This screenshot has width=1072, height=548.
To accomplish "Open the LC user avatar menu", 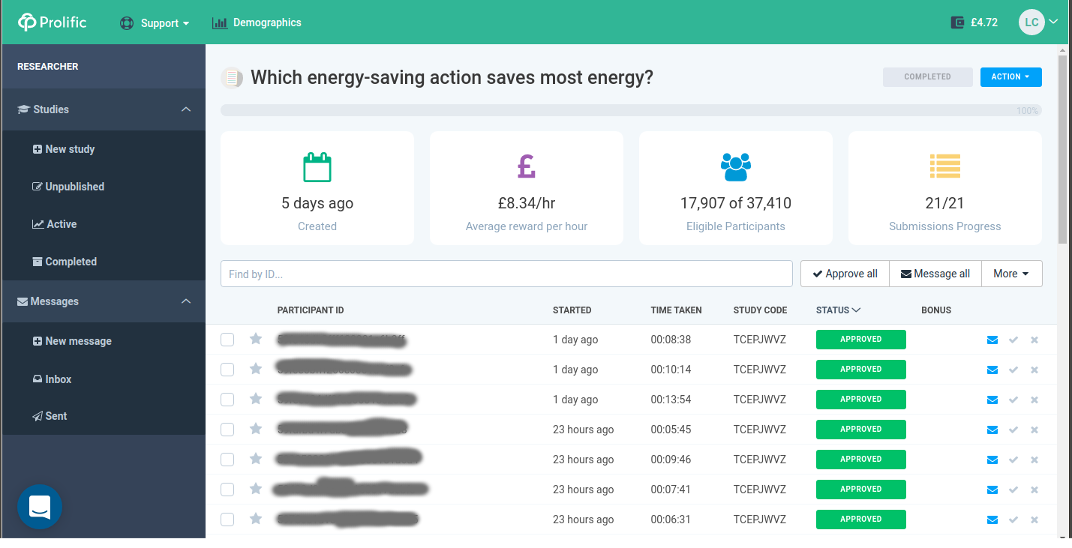I will (x=1038, y=22).
